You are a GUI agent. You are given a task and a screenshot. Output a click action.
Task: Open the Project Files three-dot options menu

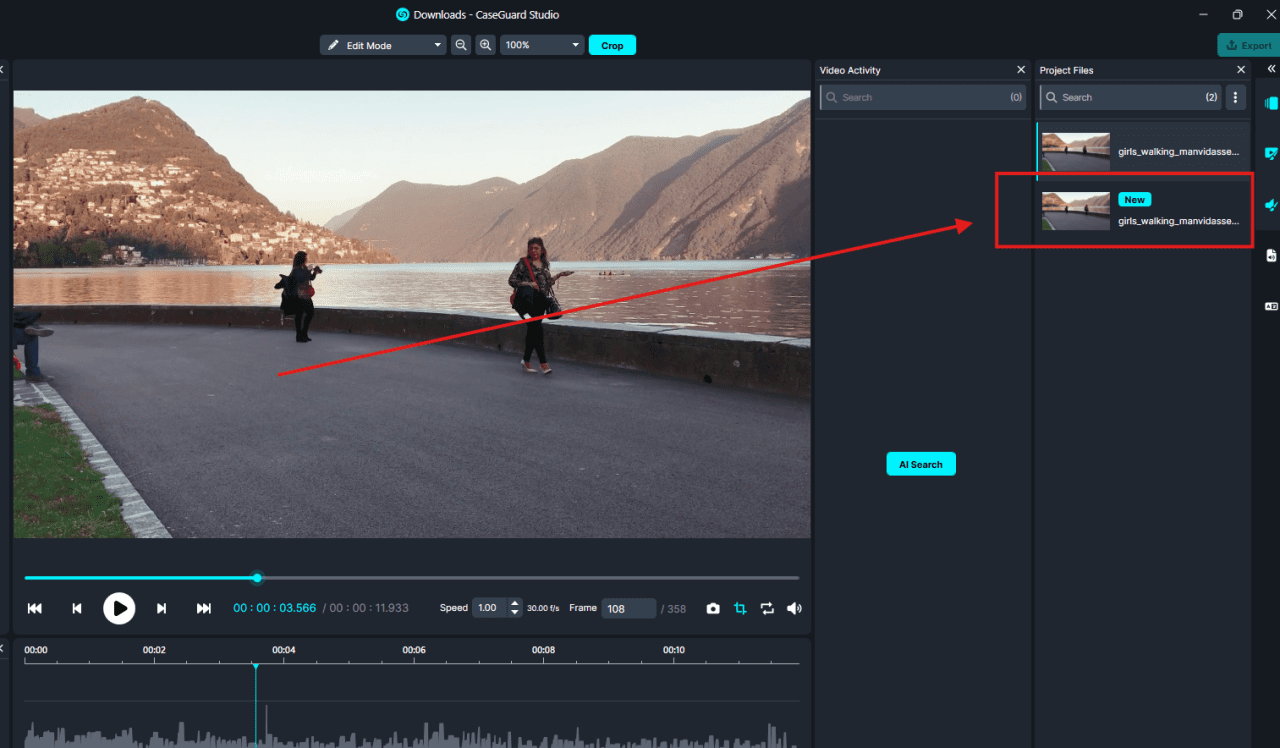pos(1236,97)
